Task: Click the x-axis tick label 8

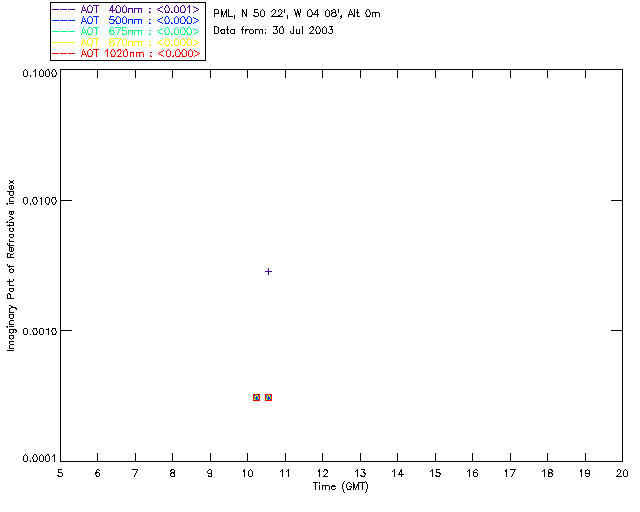Action: point(173,473)
